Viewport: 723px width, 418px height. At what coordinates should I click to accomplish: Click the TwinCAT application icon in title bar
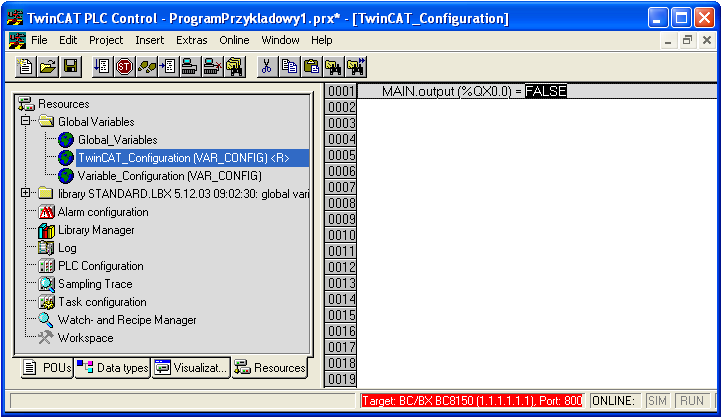click(x=15, y=18)
